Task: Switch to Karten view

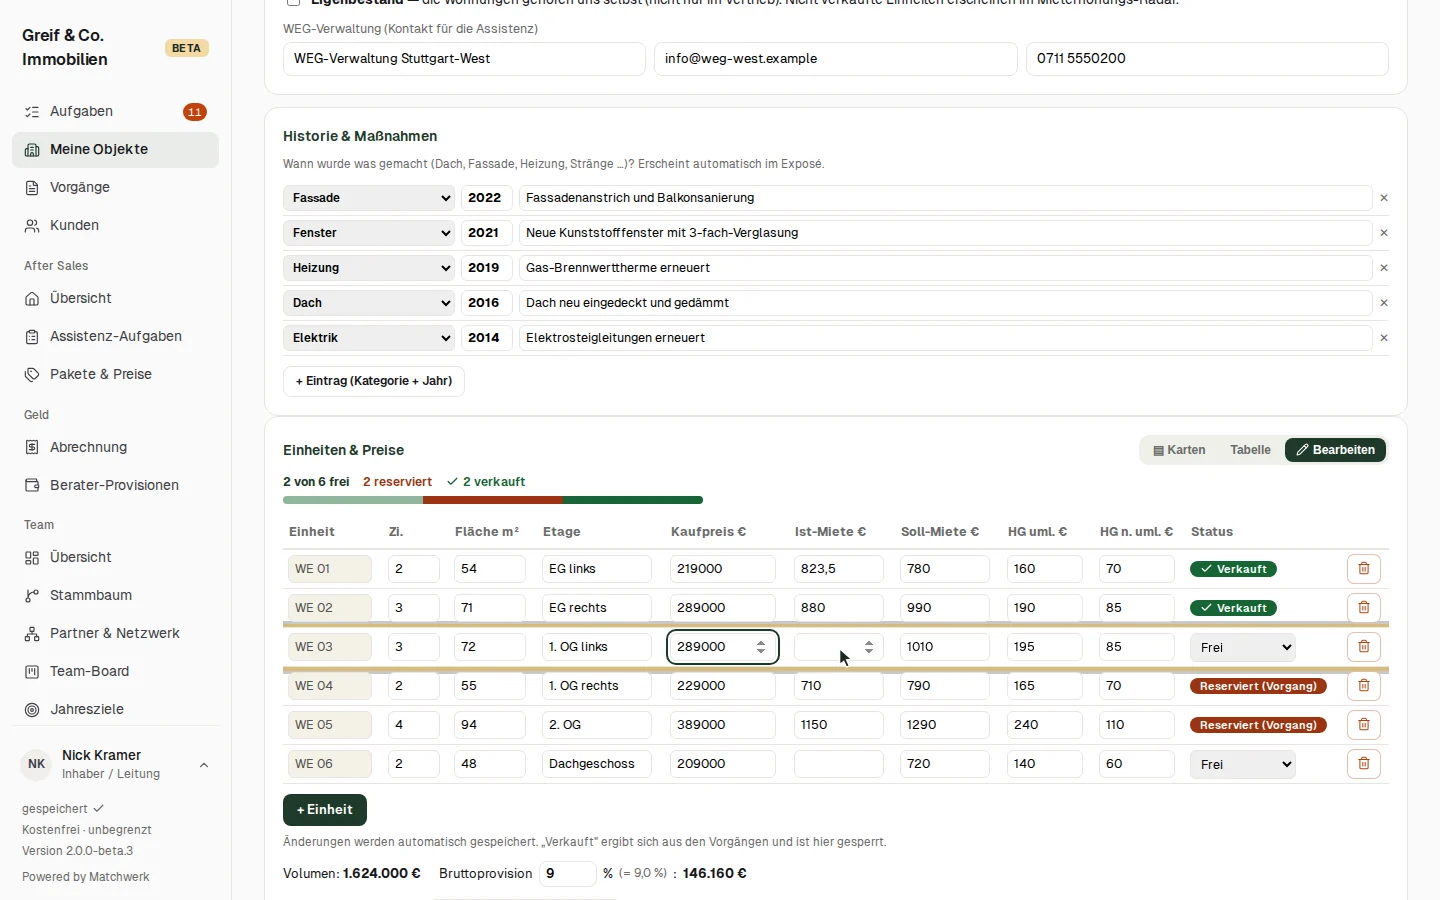Action: (x=1179, y=450)
